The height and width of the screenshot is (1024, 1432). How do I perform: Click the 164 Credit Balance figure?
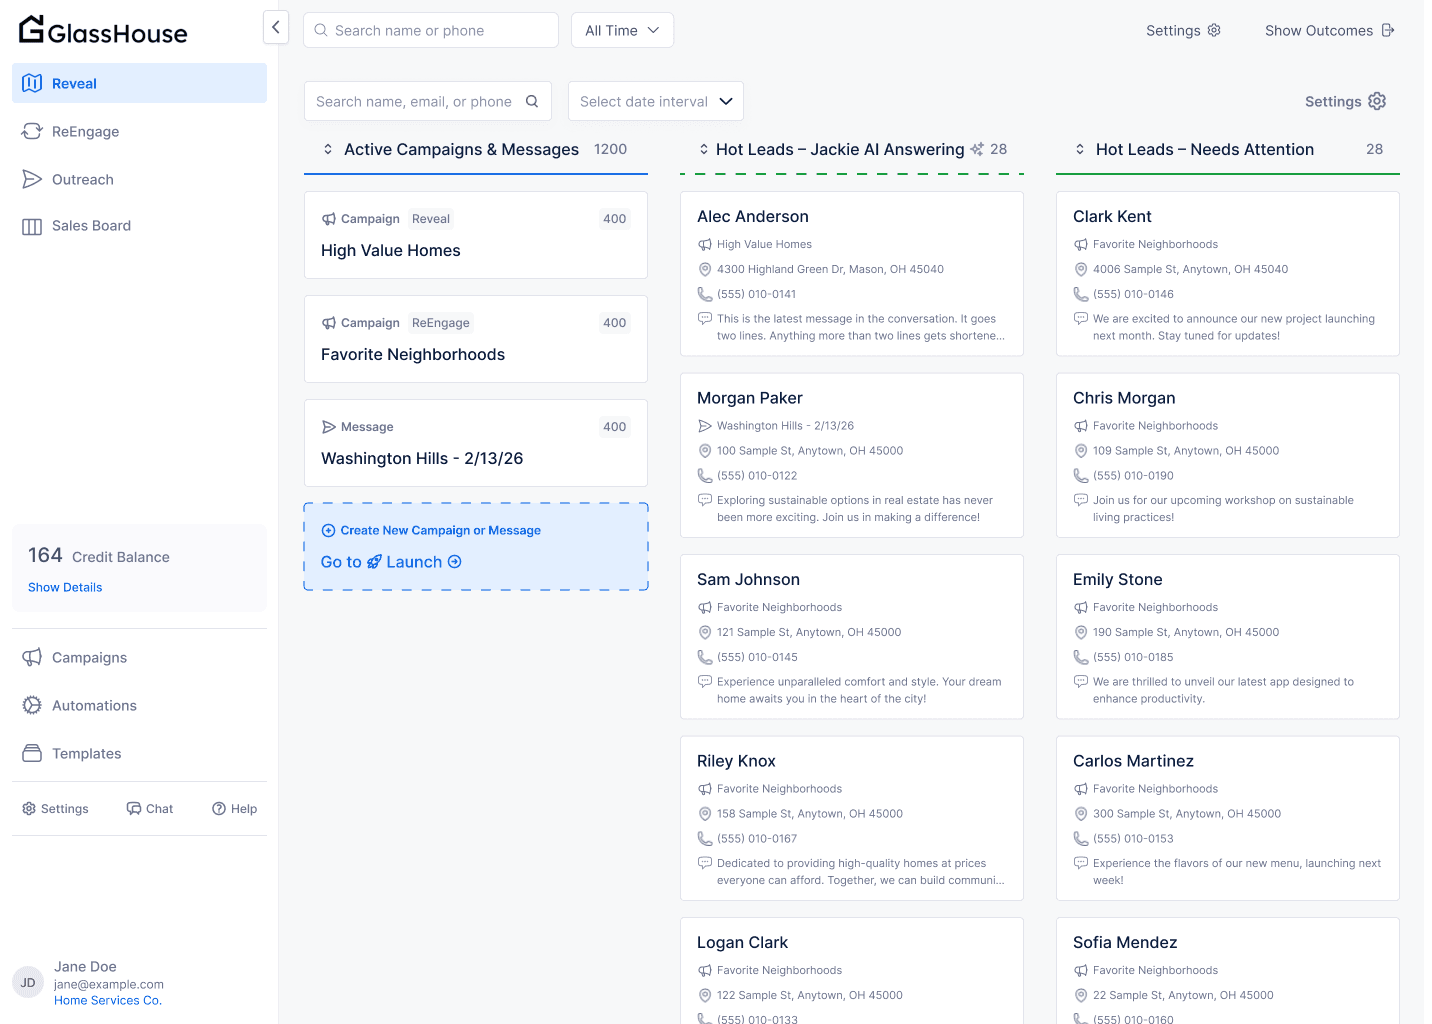(45, 555)
